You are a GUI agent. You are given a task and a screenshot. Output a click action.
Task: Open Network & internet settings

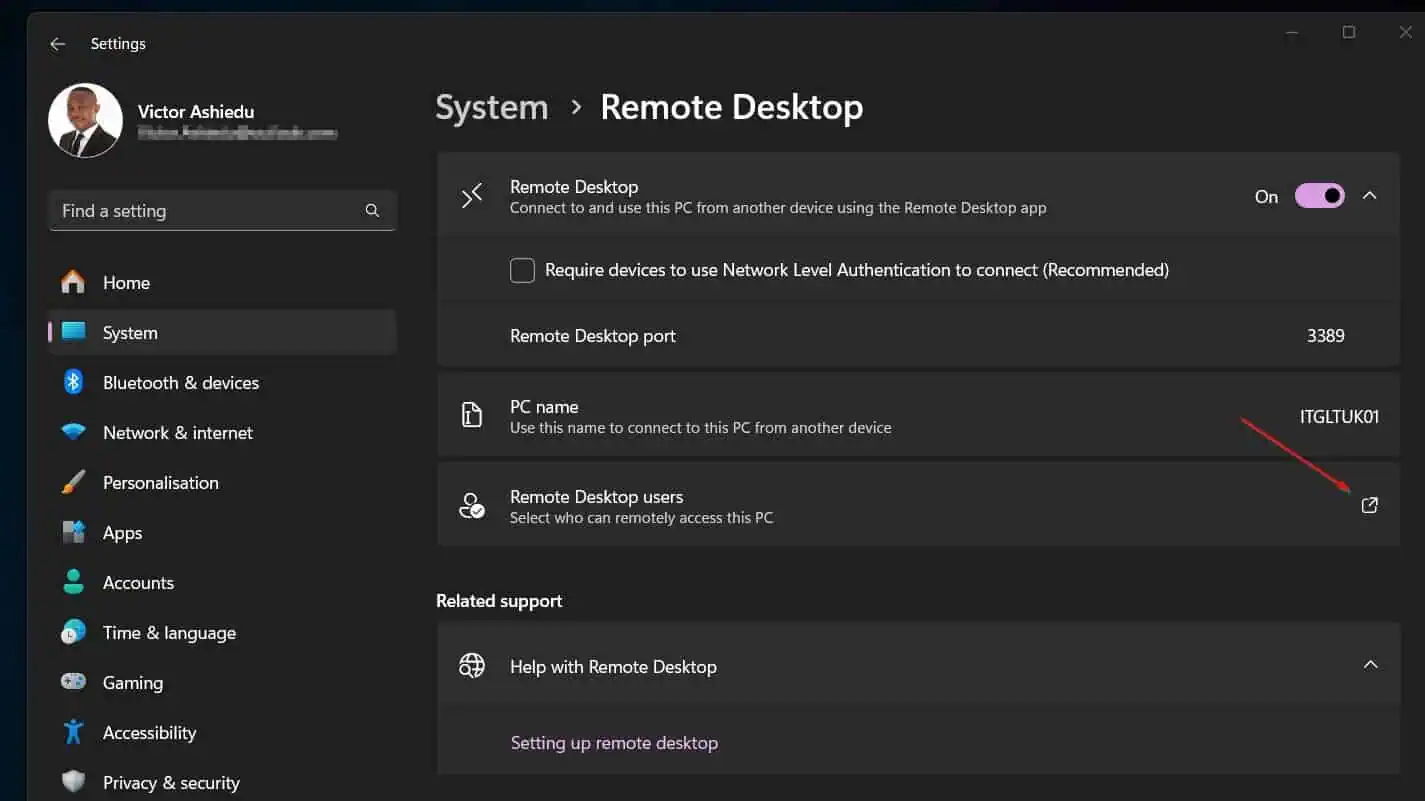click(x=222, y=433)
